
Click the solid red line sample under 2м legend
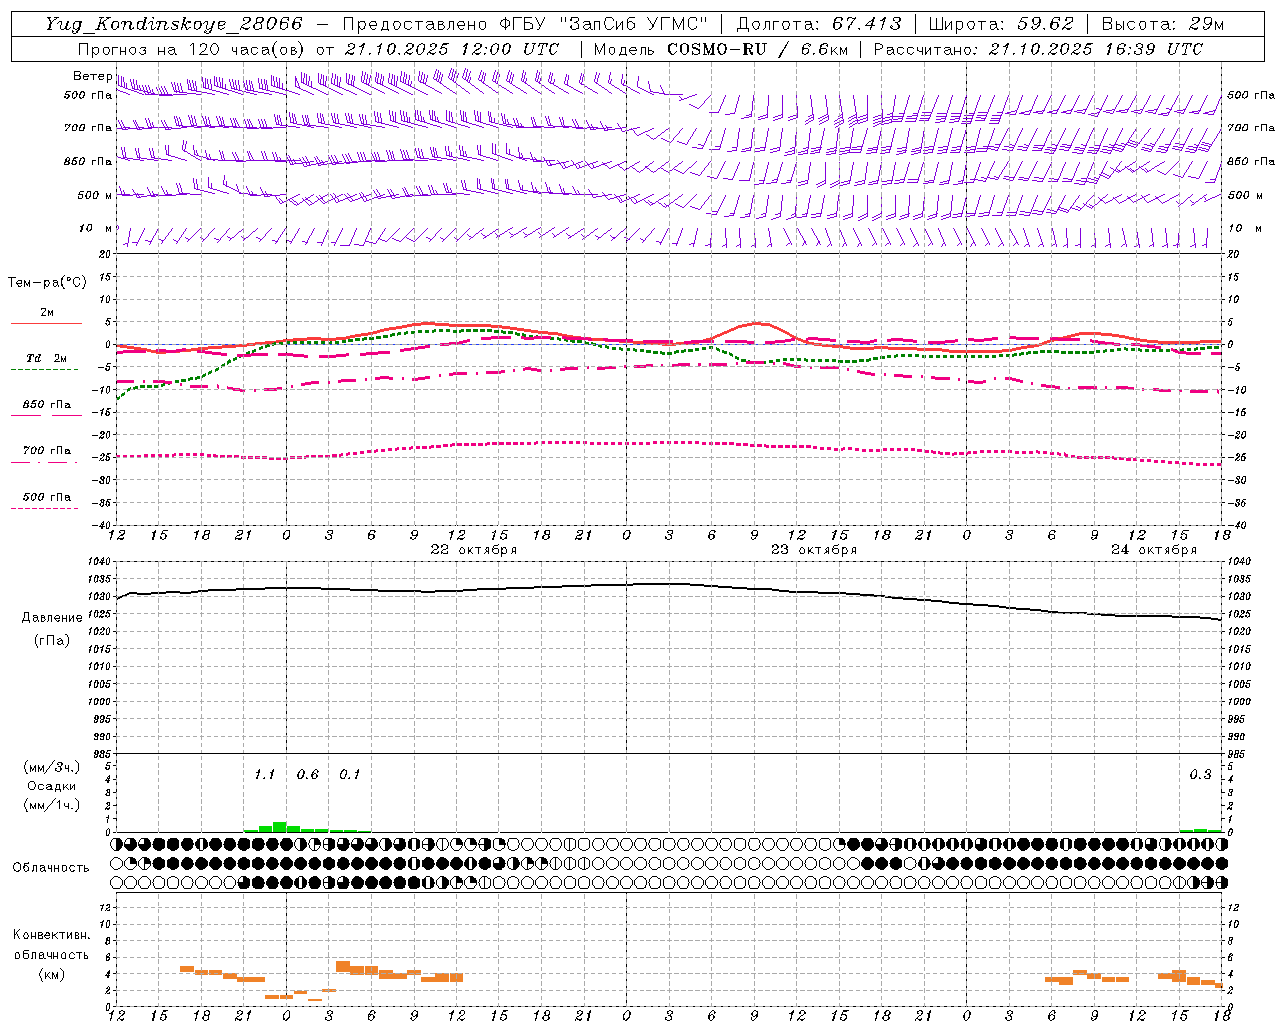click(x=46, y=323)
